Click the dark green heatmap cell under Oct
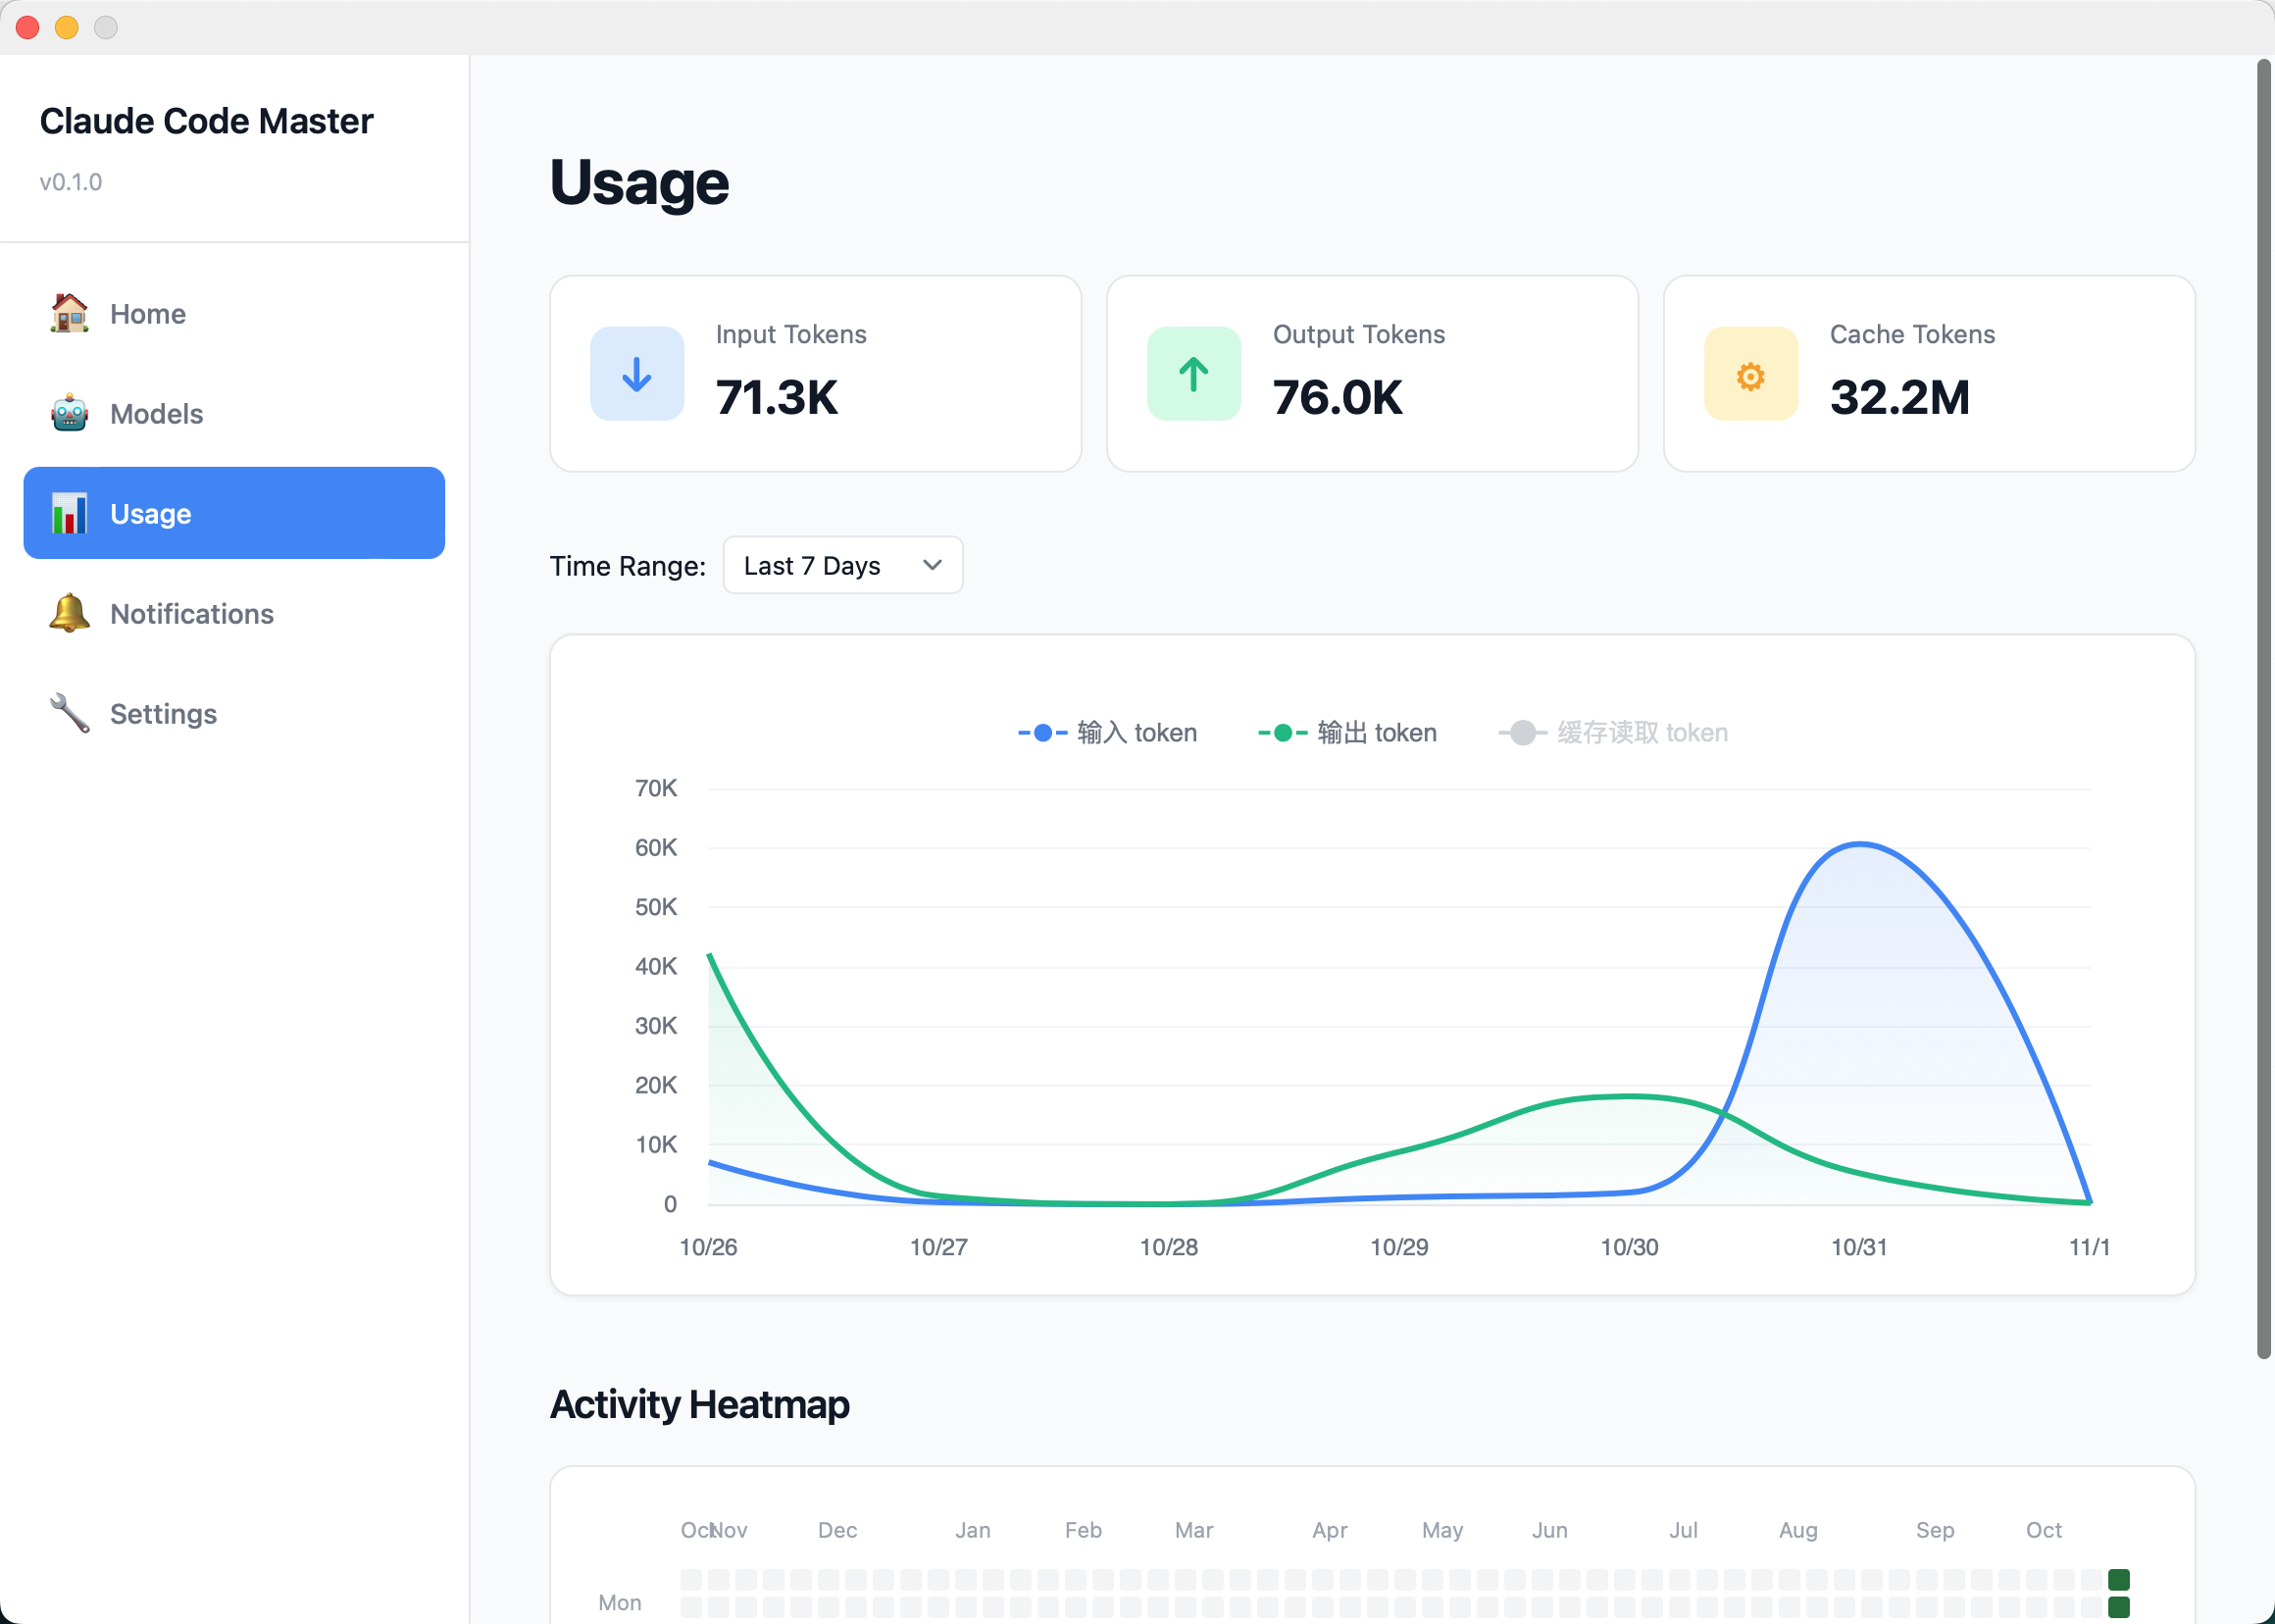 coord(2118,1579)
